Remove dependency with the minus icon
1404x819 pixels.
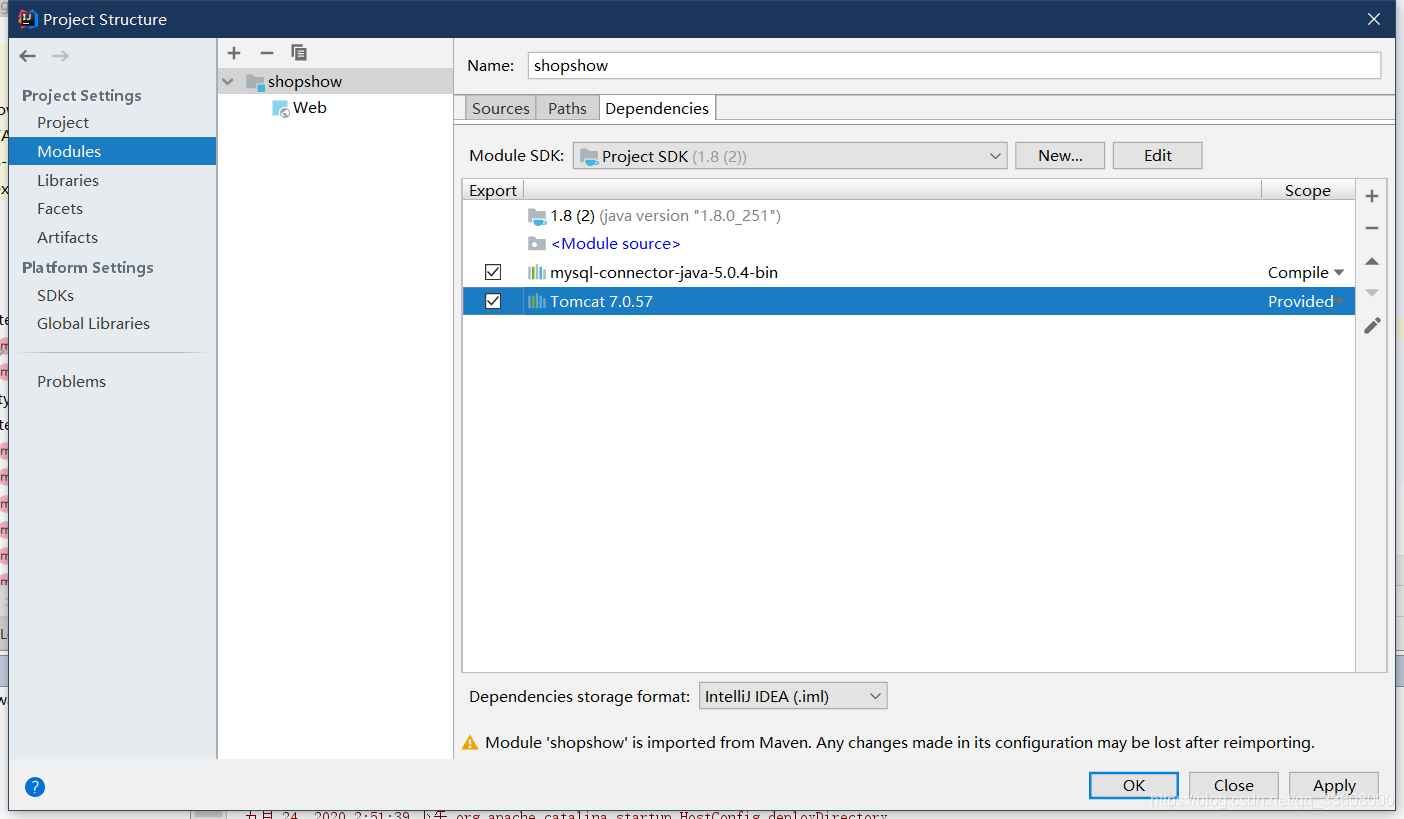point(1372,228)
